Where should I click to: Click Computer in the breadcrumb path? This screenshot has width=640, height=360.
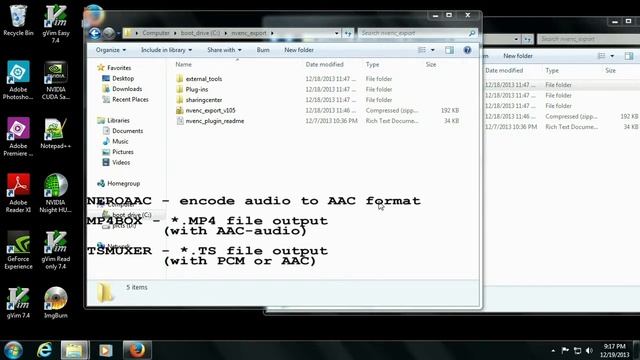[156, 33]
